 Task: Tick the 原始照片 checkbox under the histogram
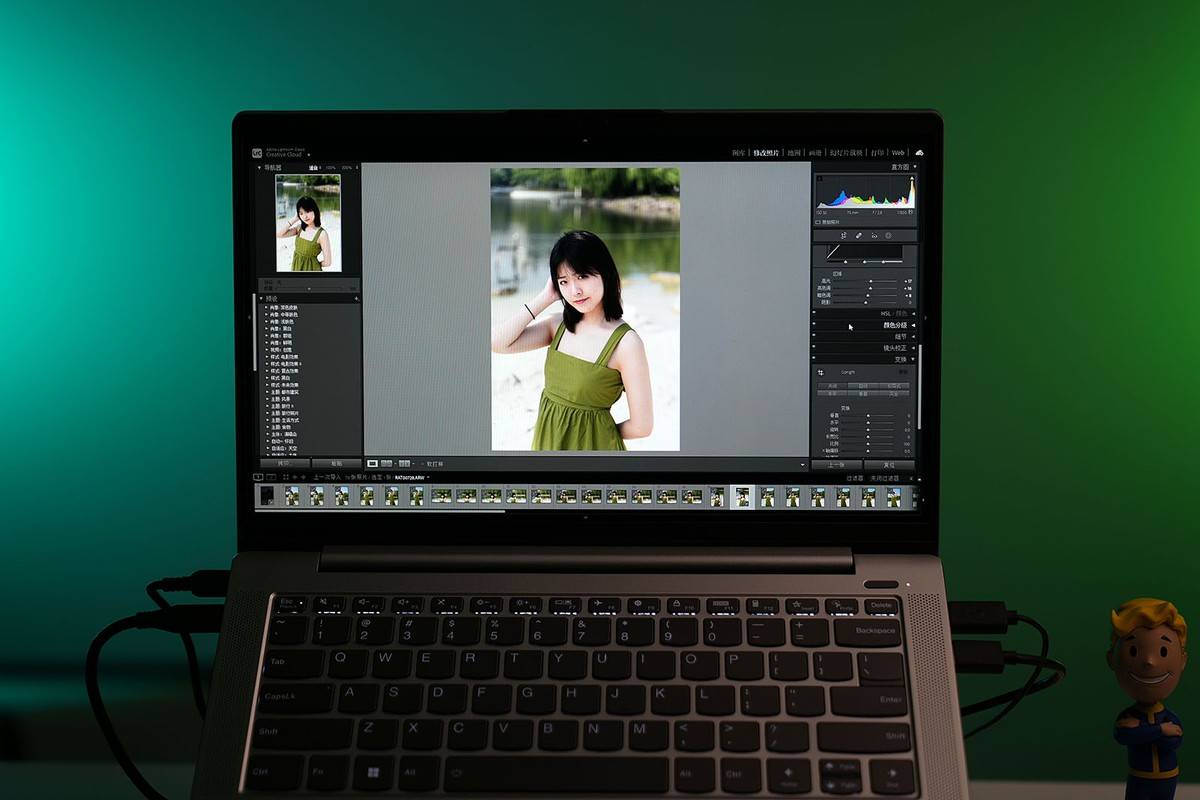[818, 222]
